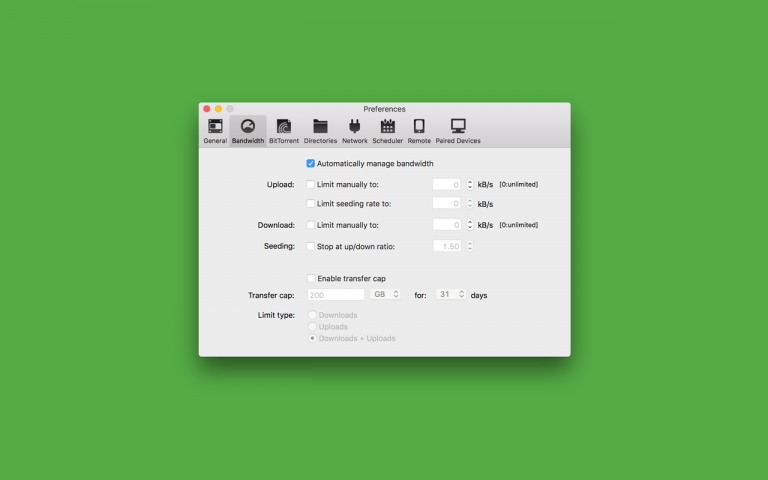This screenshot has height=480, width=768.
Task: Enable Stop at up/down ratio
Action: [311, 246]
